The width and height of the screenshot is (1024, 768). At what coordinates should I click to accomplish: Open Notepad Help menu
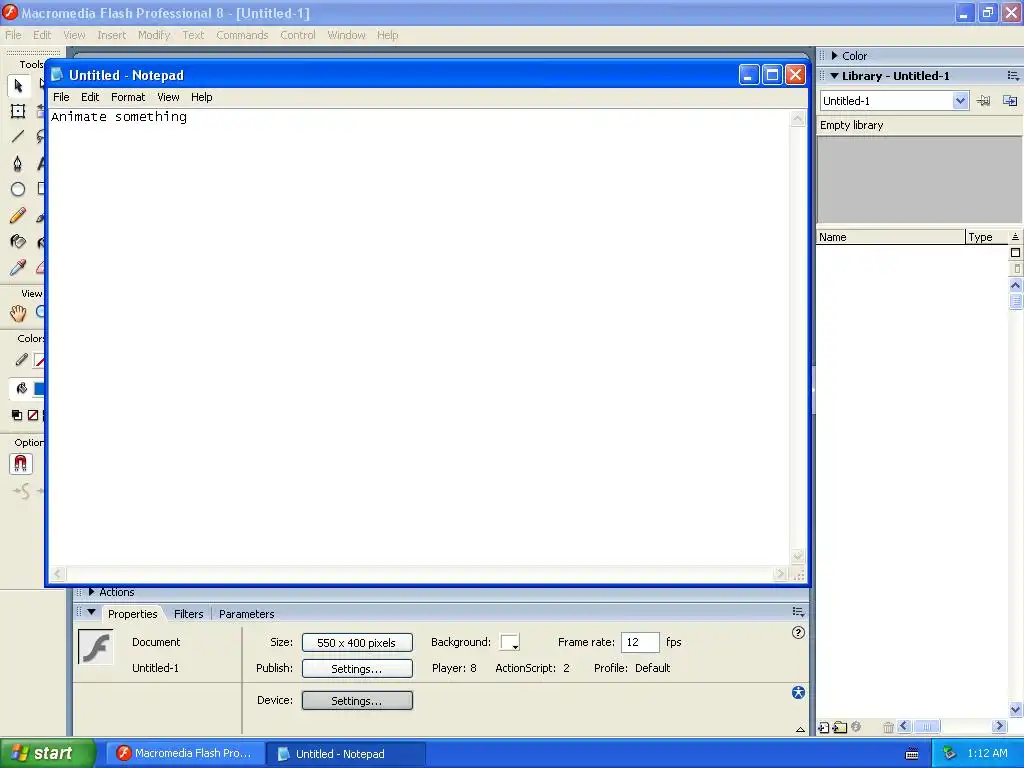pos(202,97)
